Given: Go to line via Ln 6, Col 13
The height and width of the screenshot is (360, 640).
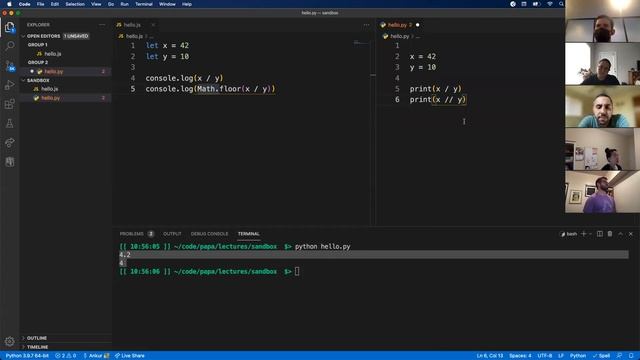Looking at the screenshot, I should pos(490,356).
